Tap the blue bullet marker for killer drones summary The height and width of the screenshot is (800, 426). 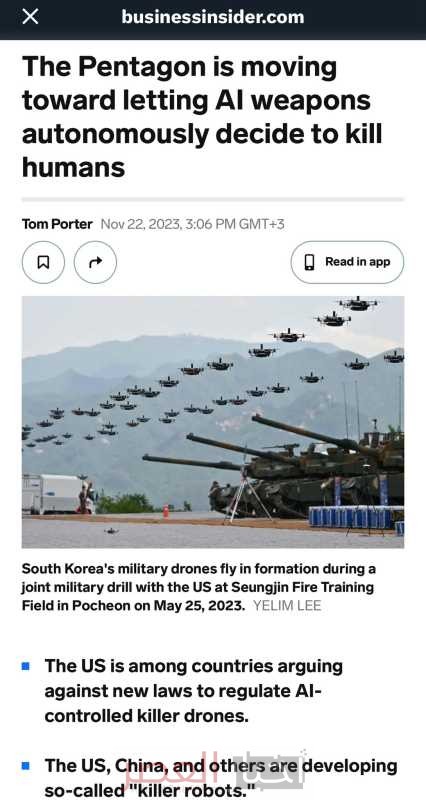[26, 666]
